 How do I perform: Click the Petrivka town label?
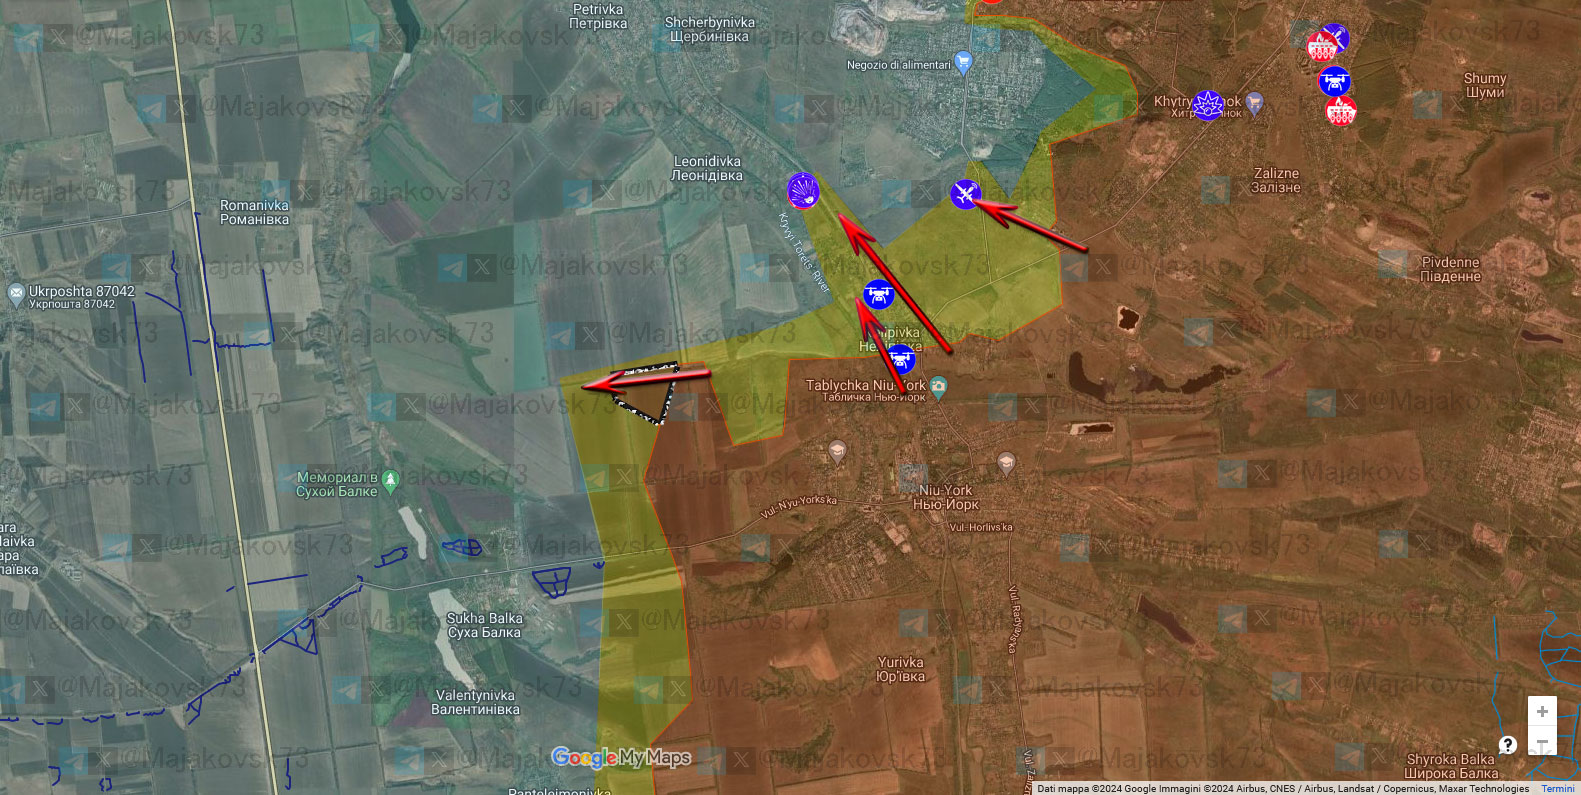point(598,16)
